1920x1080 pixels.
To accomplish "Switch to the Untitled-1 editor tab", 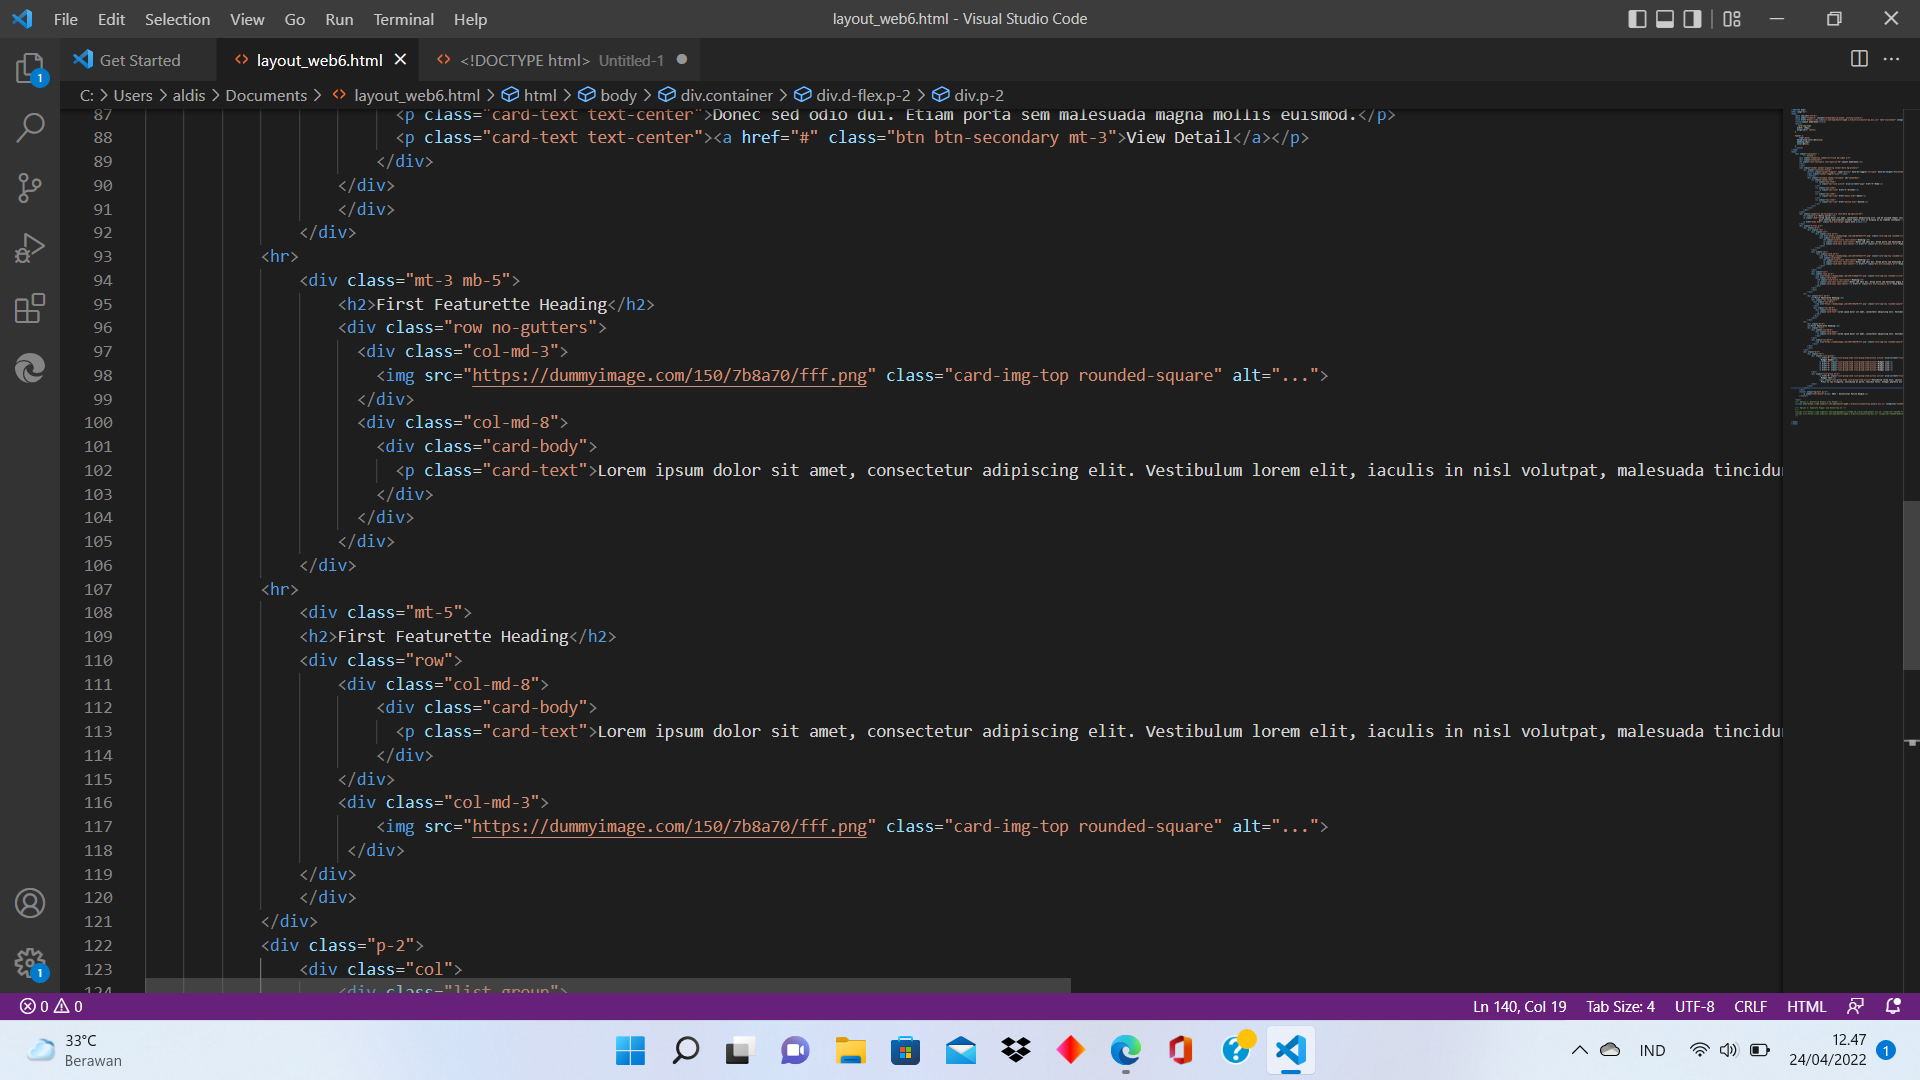I will [560, 60].
